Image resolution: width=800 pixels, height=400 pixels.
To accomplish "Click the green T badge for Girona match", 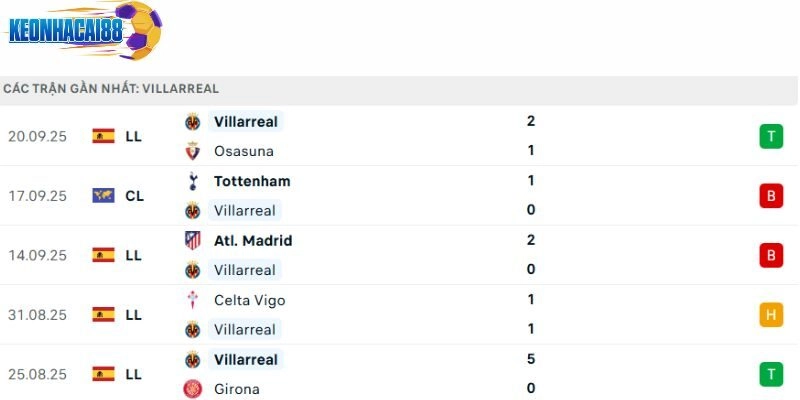I will 770,374.
